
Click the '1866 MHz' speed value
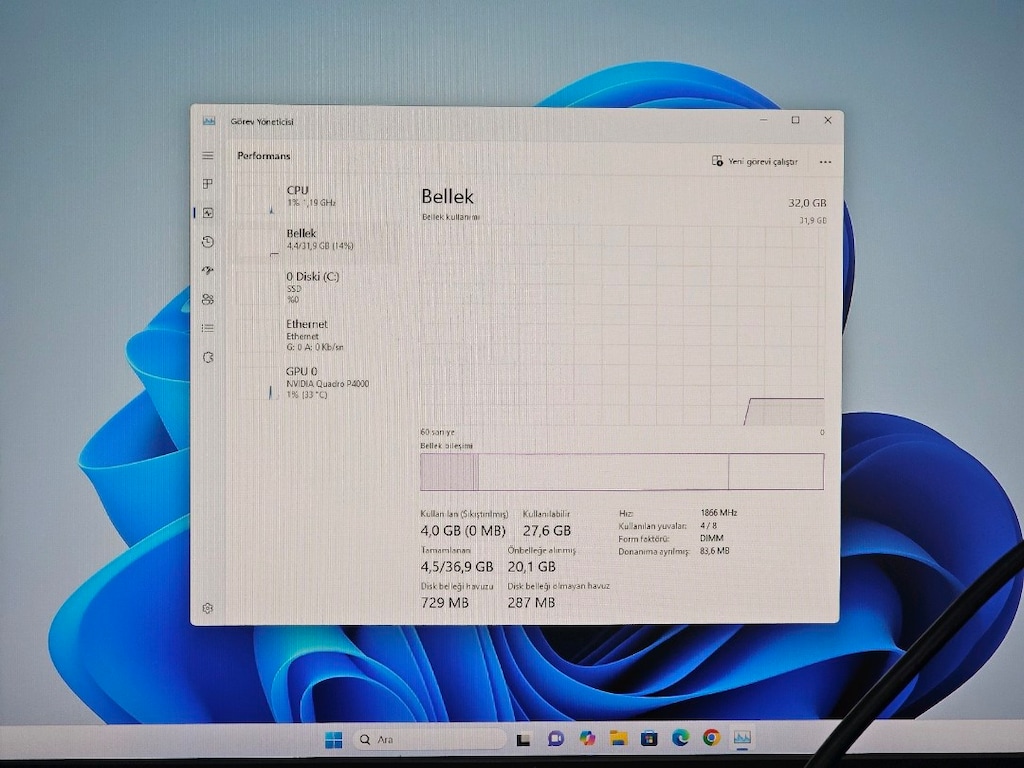(x=718, y=513)
